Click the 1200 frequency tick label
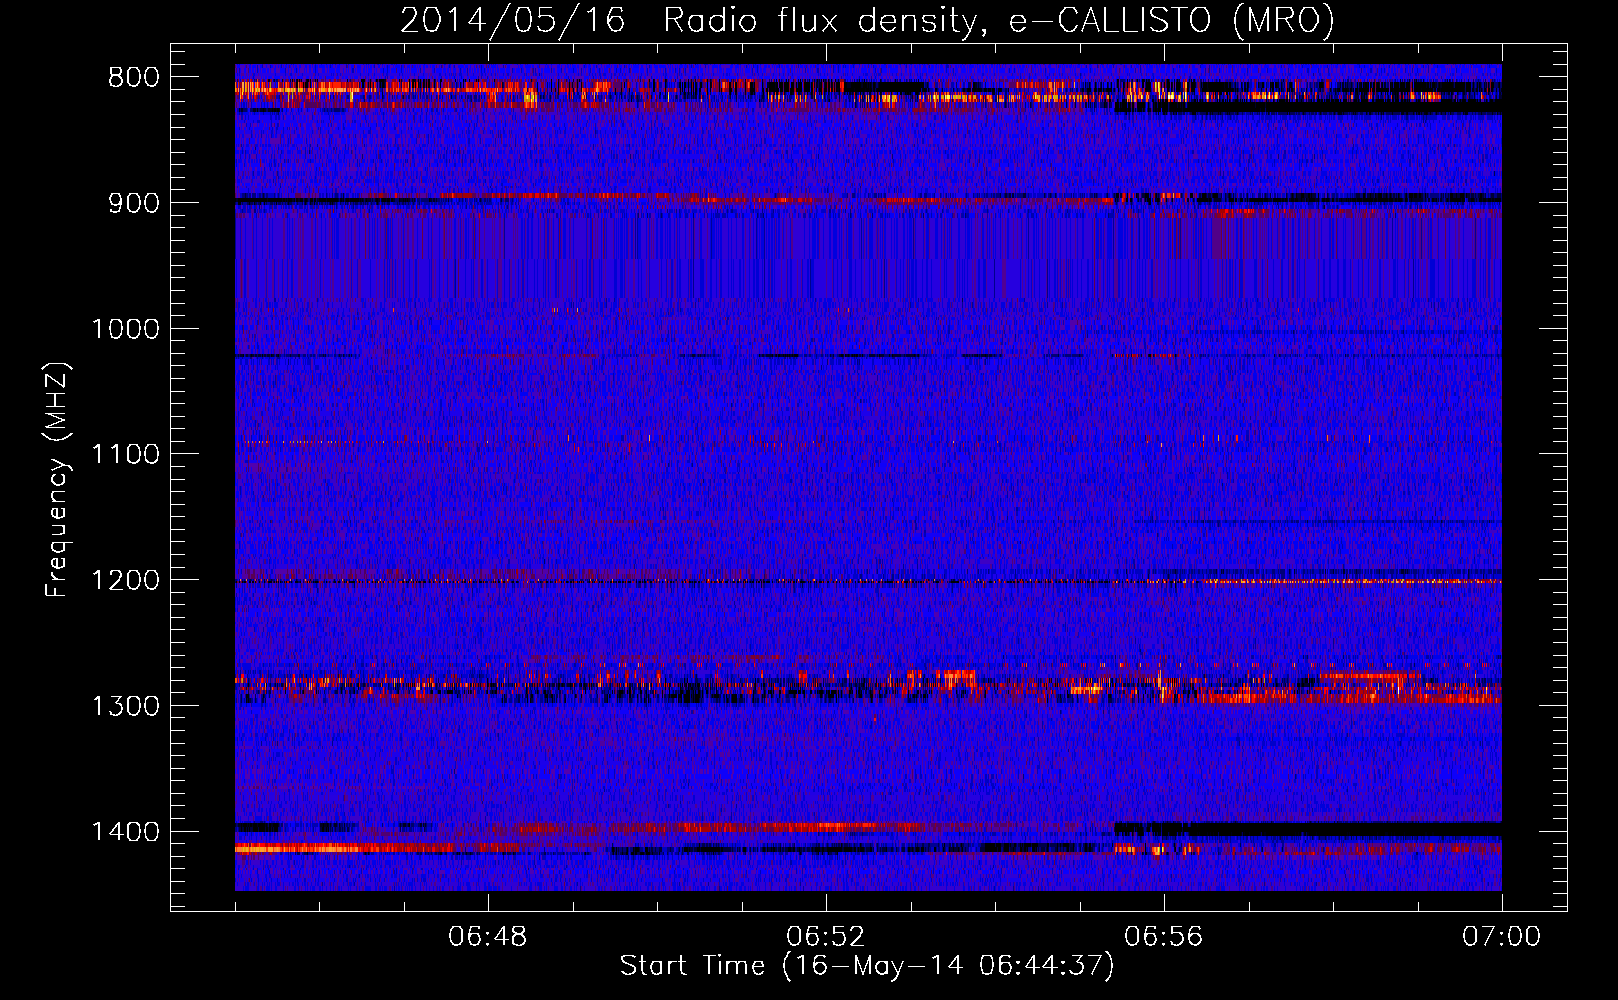The image size is (1618, 1000). (x=125, y=581)
